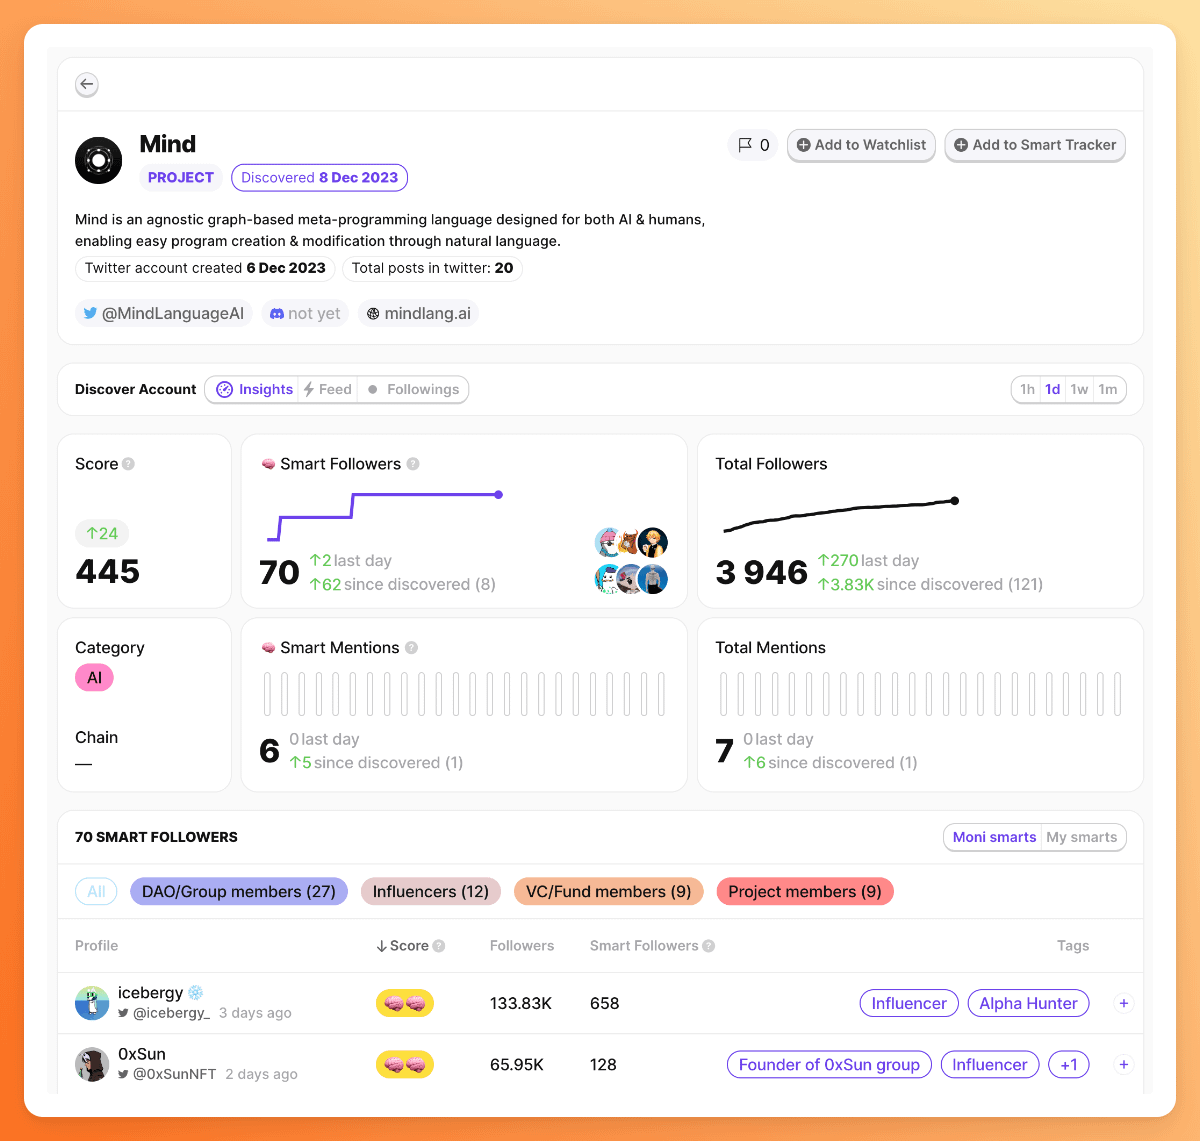Click the Smart Mentions brain icon
1200x1141 pixels.
(x=268, y=648)
